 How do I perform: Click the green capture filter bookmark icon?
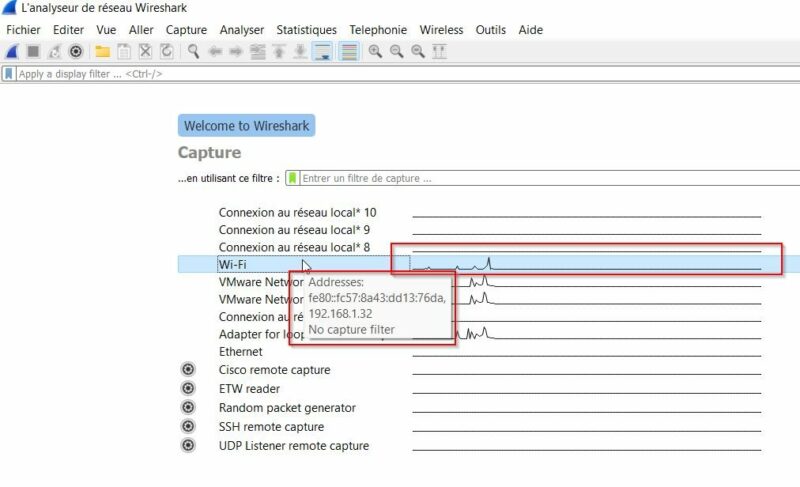(x=292, y=178)
